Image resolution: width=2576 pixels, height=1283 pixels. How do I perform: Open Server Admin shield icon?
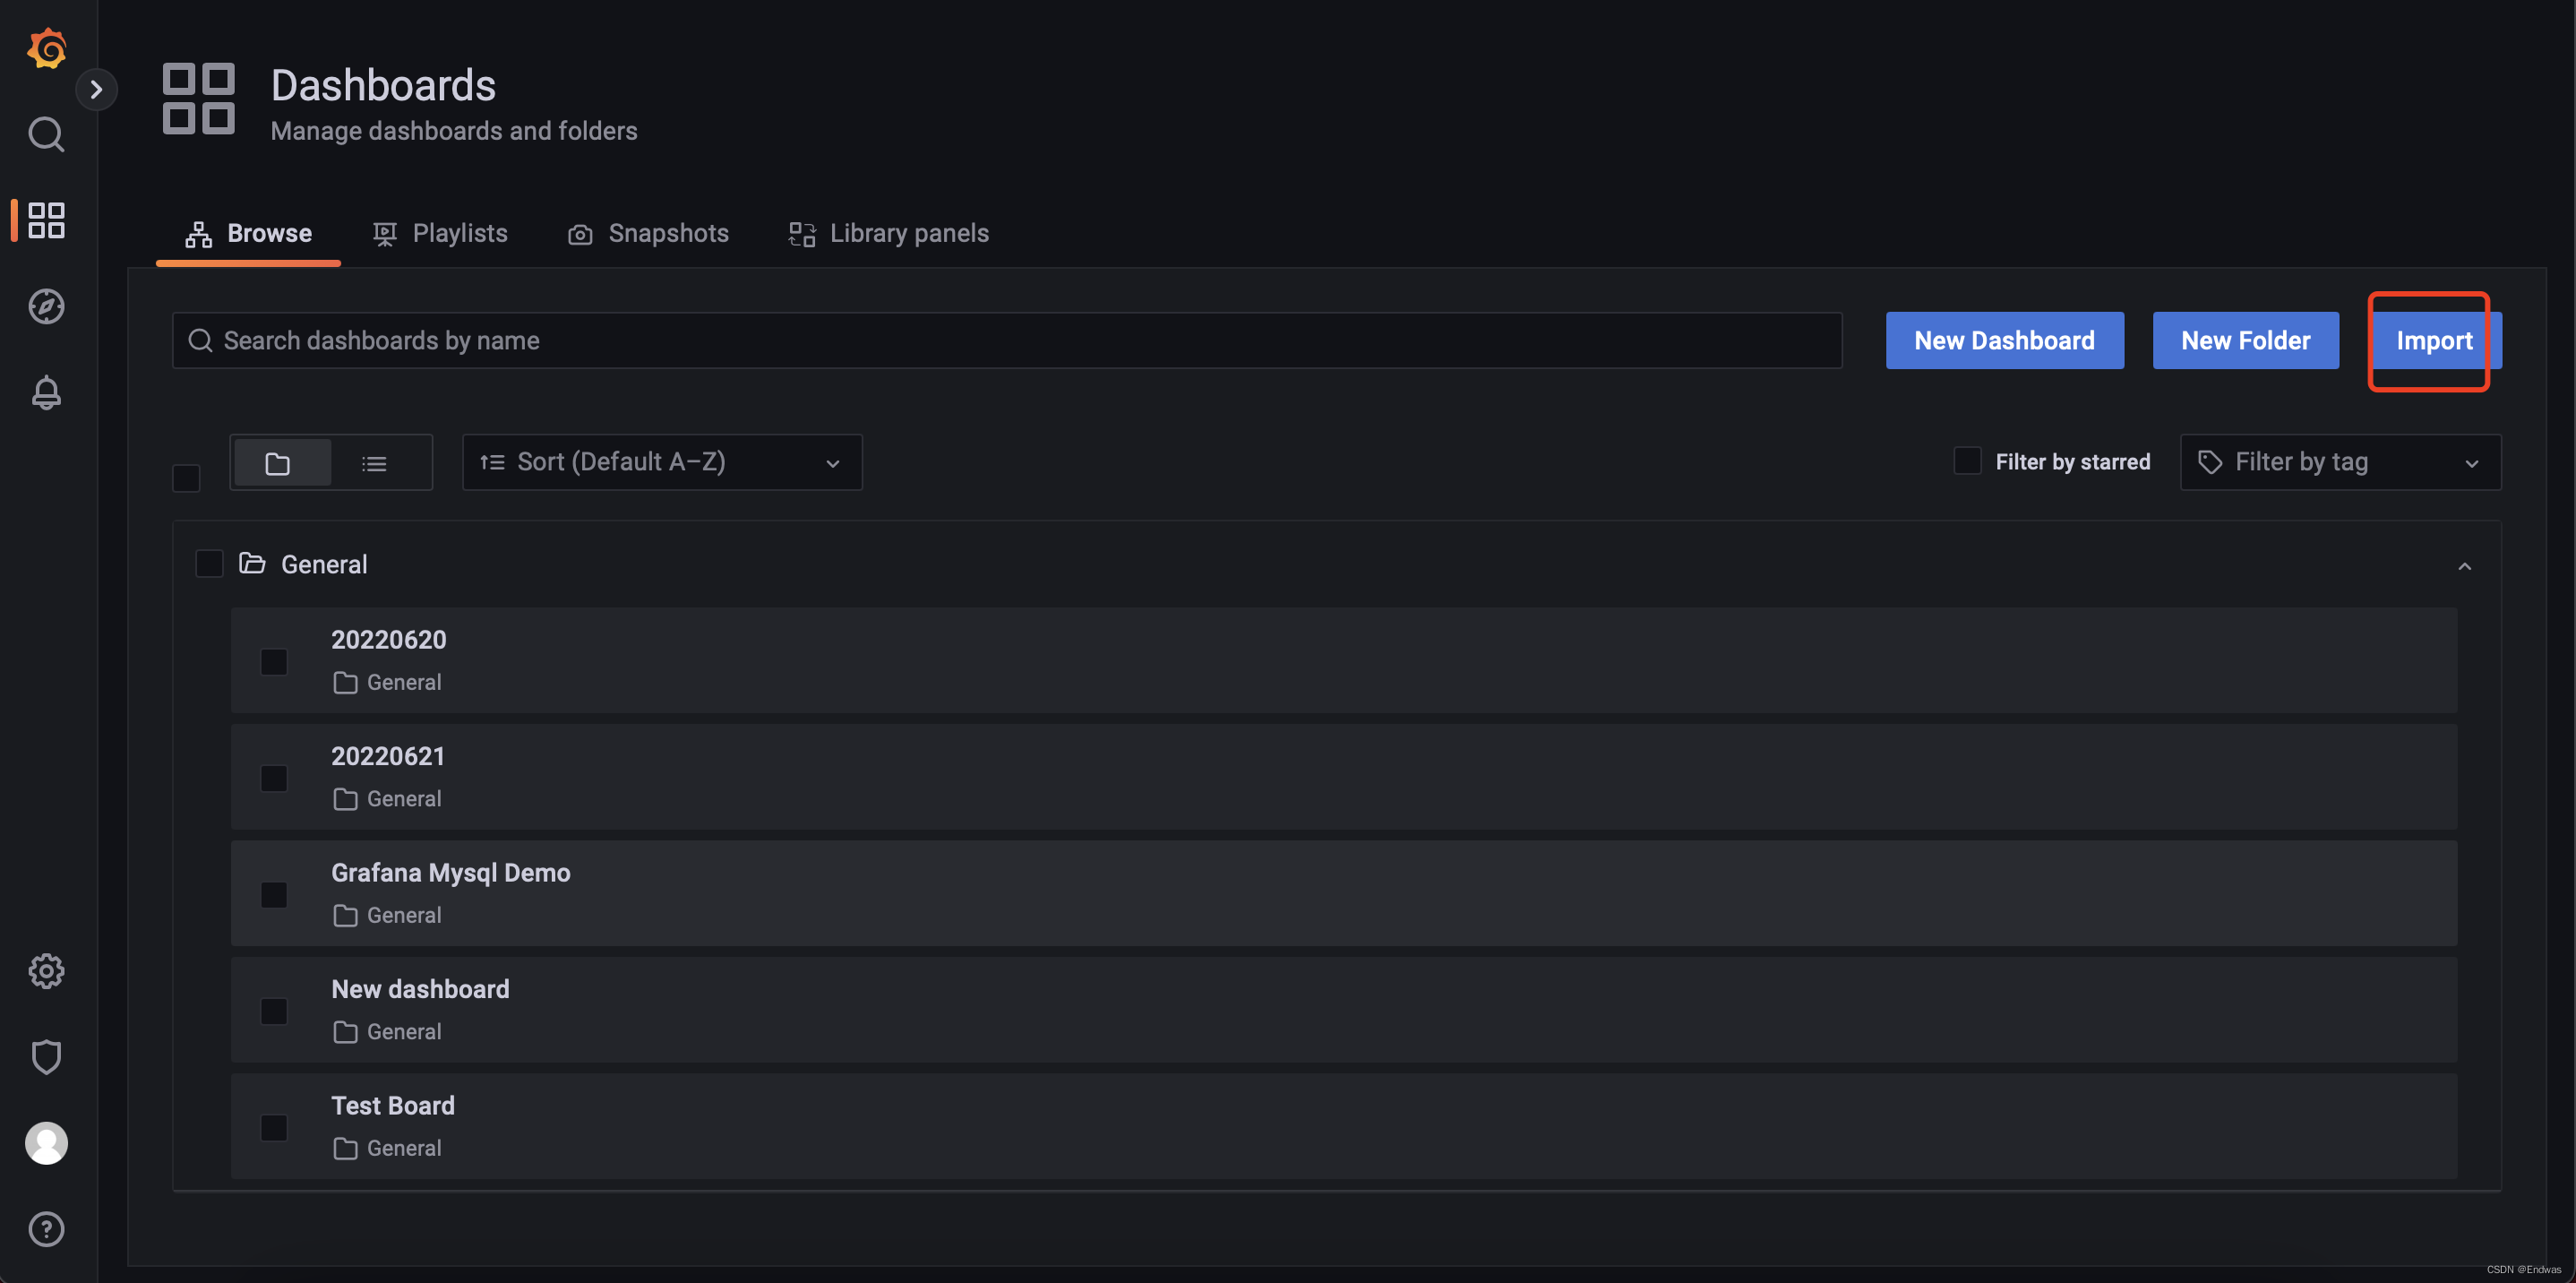click(46, 1057)
